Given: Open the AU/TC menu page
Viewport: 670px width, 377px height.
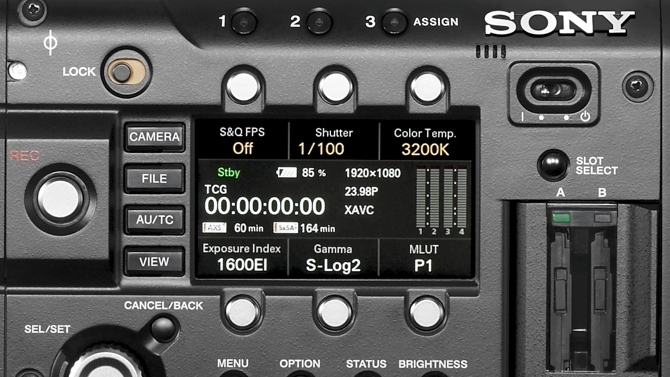Looking at the screenshot, I should [x=154, y=220].
